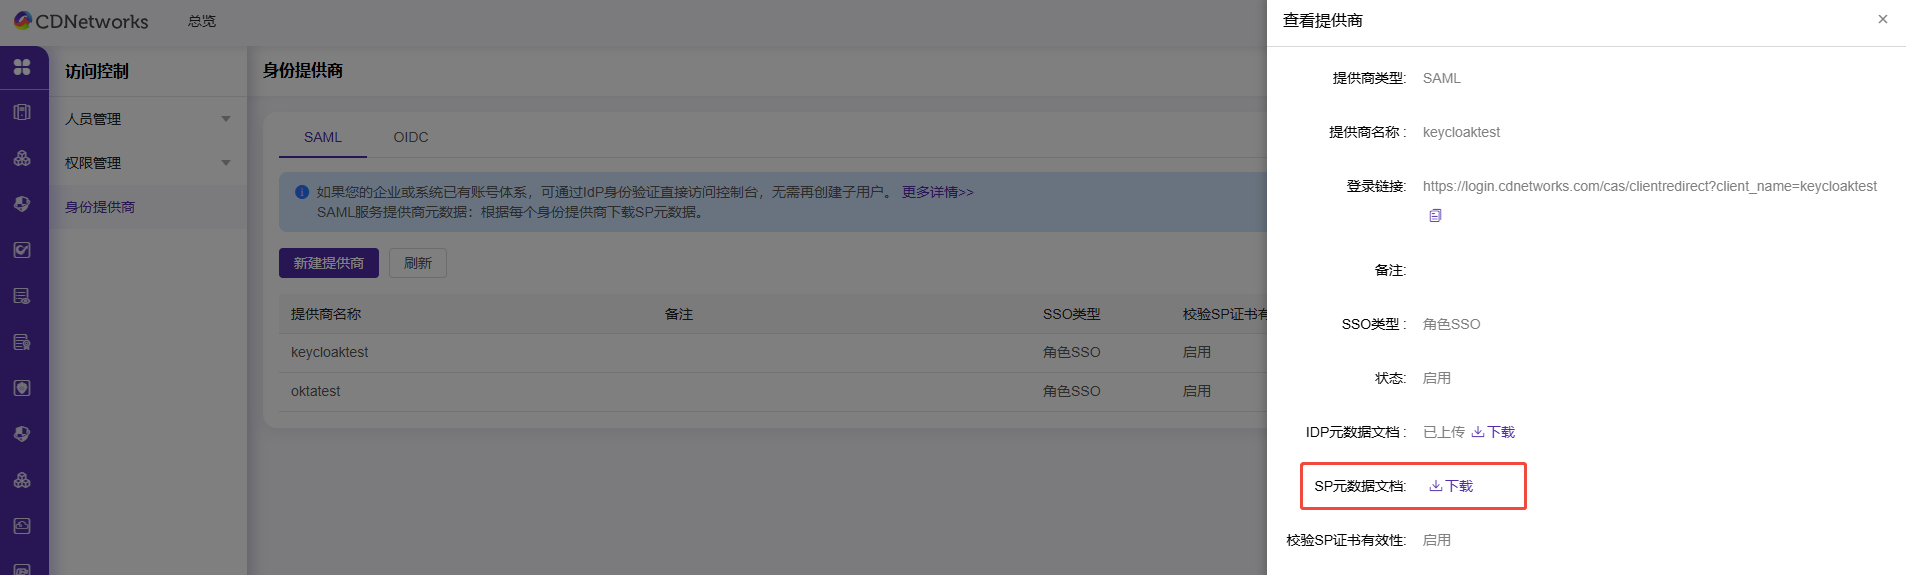Select the keycloaktest row name

coord(330,352)
